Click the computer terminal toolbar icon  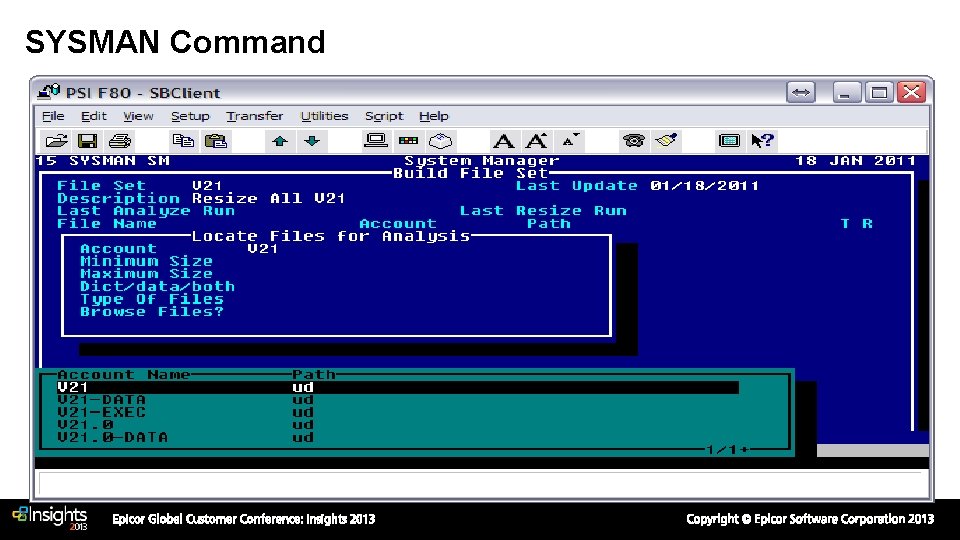[x=375, y=141]
